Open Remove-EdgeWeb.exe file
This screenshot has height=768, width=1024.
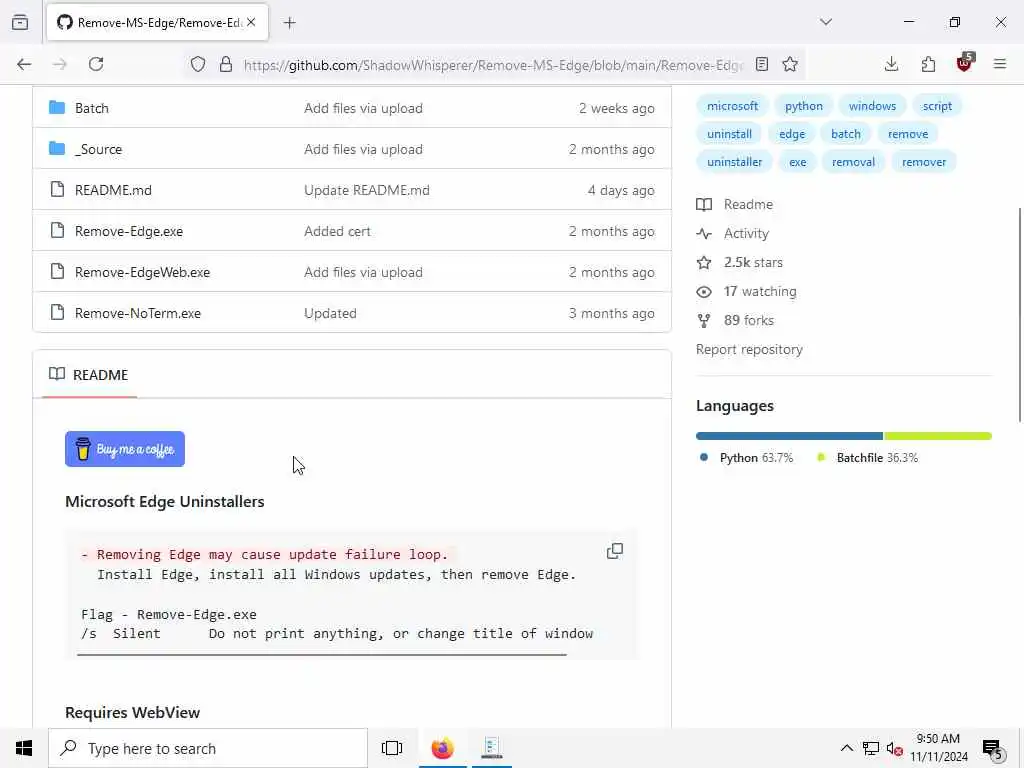coord(142,272)
